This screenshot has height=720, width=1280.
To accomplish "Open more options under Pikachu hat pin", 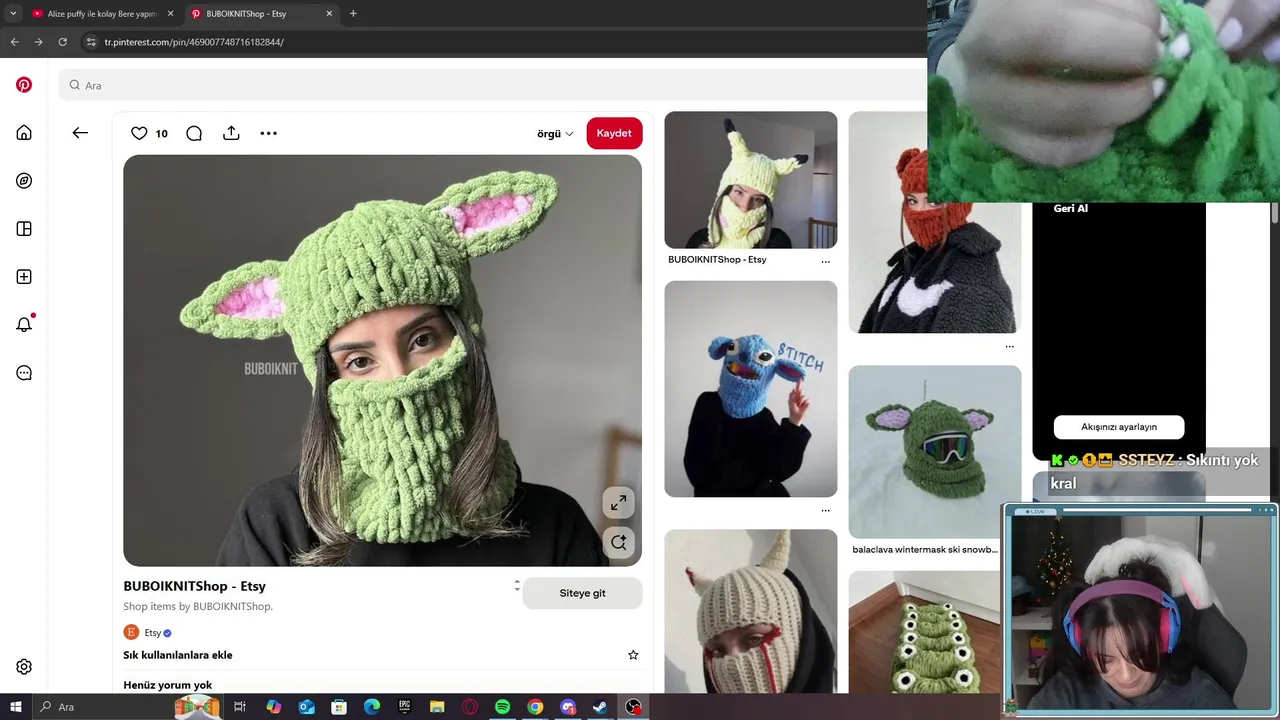I will click(x=825, y=261).
